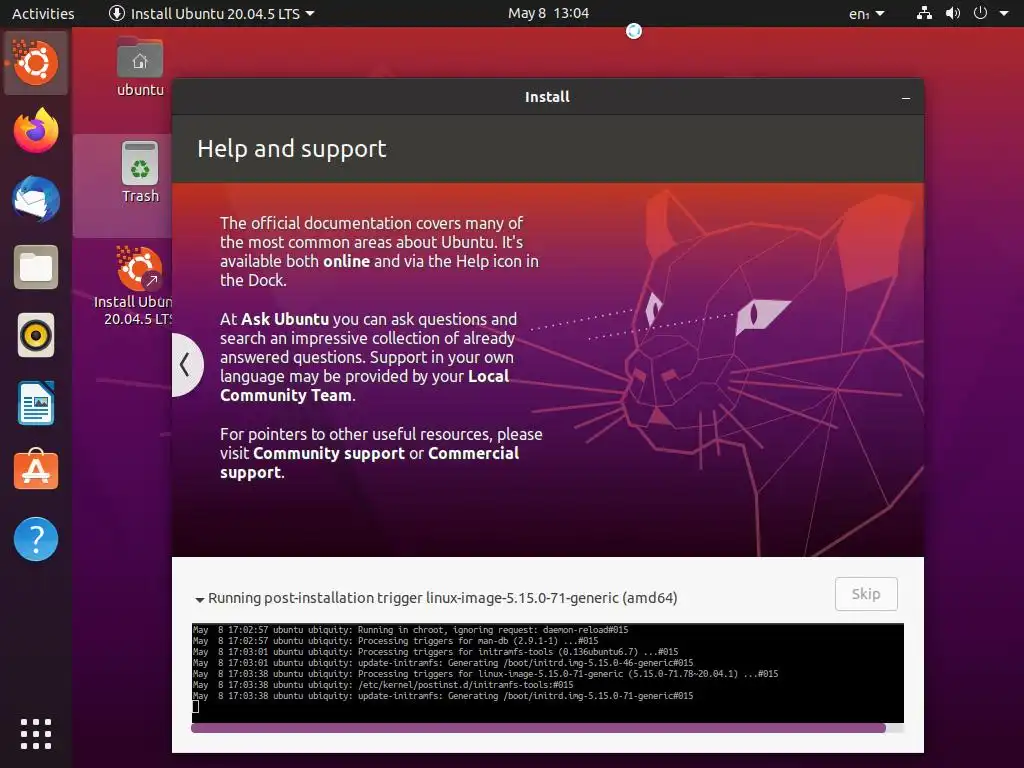The height and width of the screenshot is (768, 1024).
Task: Open the 'Commercial support' link
Action: 370,462
